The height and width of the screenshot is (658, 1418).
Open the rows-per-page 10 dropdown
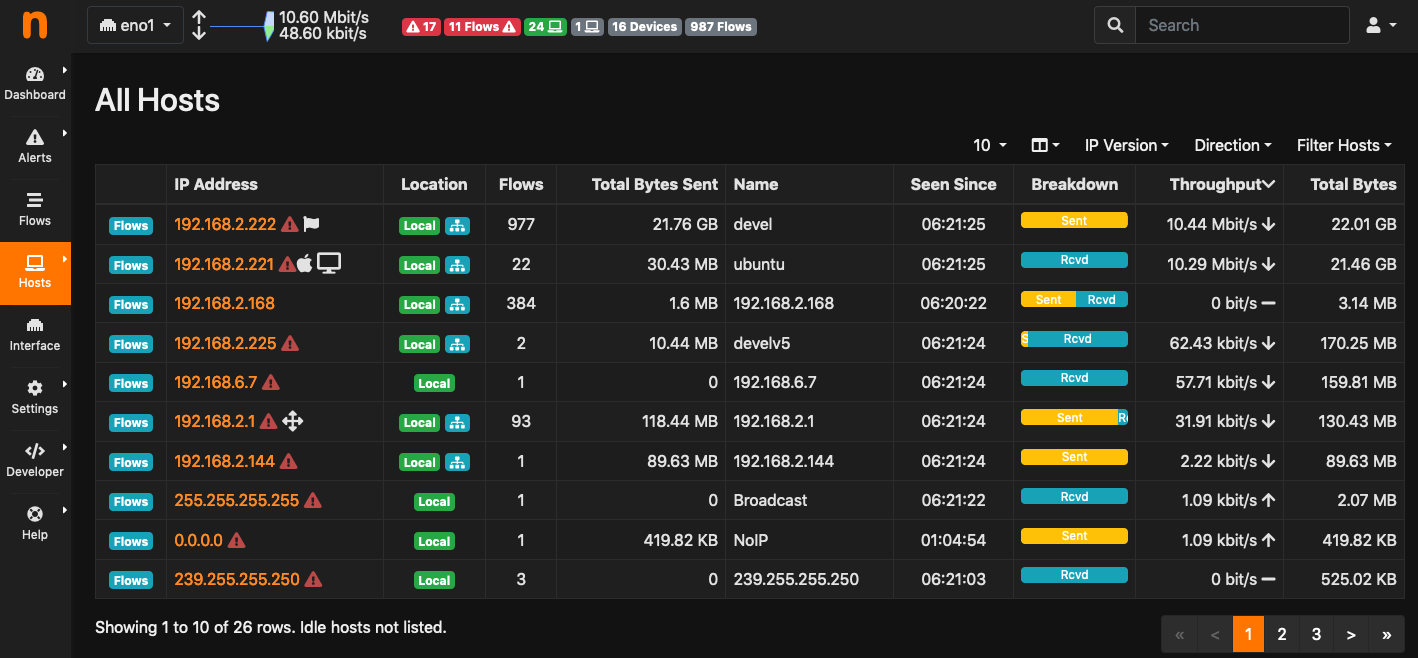[x=990, y=146]
